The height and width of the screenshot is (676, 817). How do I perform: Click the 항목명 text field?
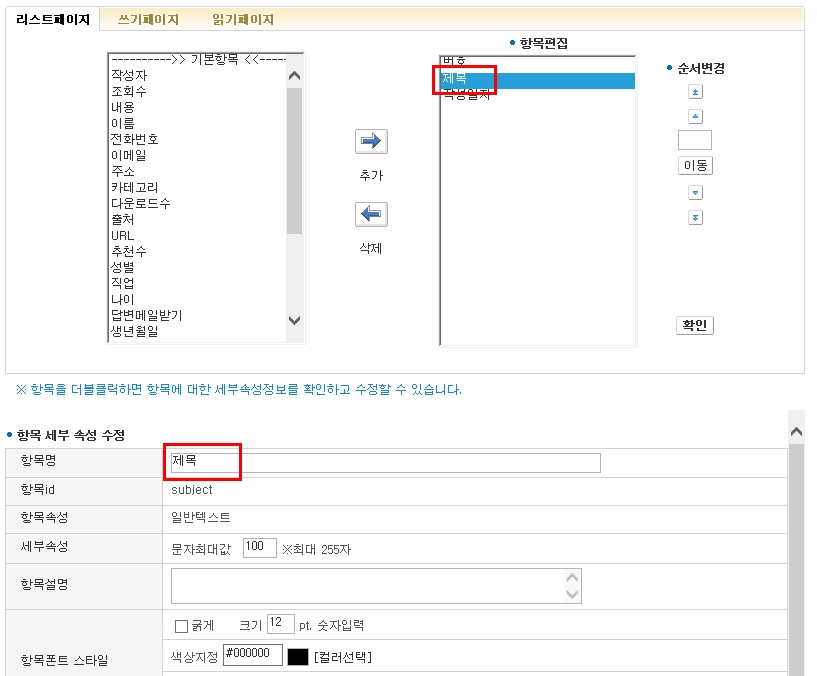pyautogui.click(x=385, y=462)
